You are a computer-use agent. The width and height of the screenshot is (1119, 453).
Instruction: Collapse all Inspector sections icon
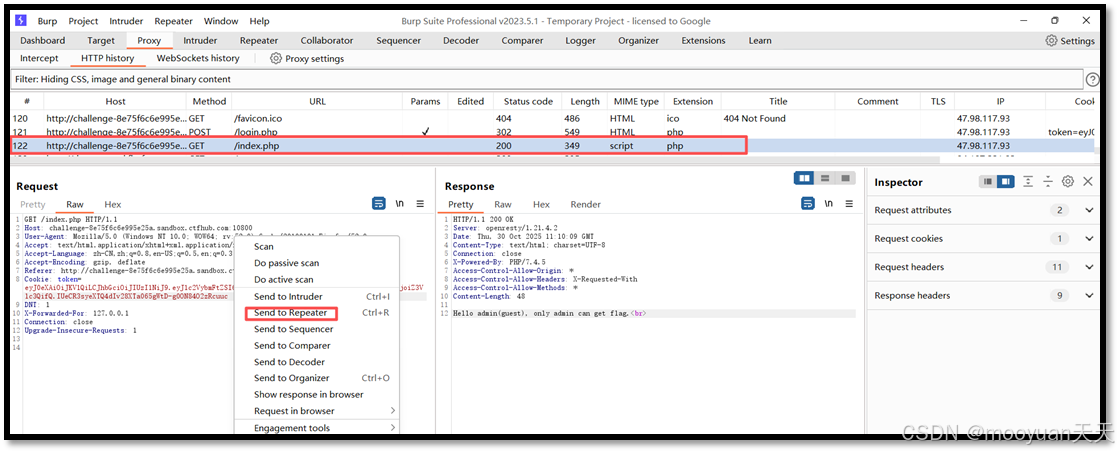click(1048, 182)
